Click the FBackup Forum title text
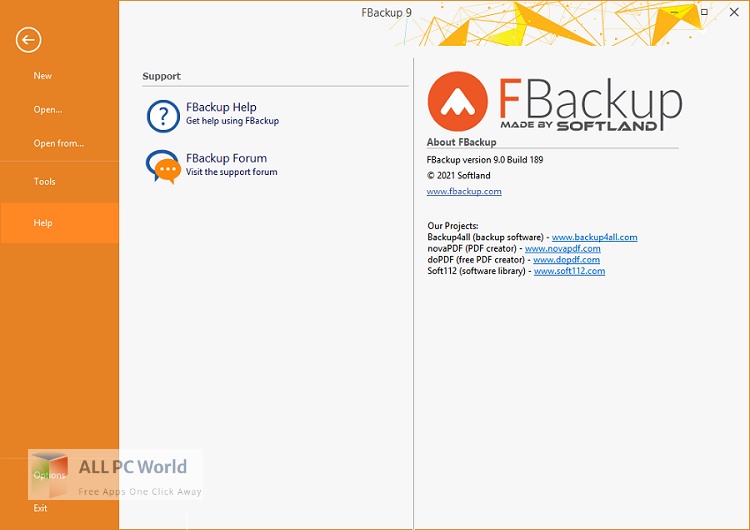Screen dimensions: 750x530 226,158
